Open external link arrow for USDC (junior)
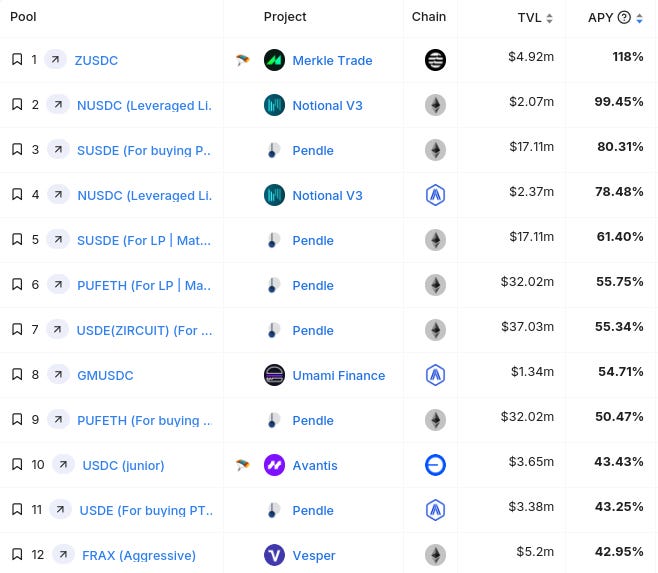The width and height of the screenshot is (658, 573). [x=63, y=464]
